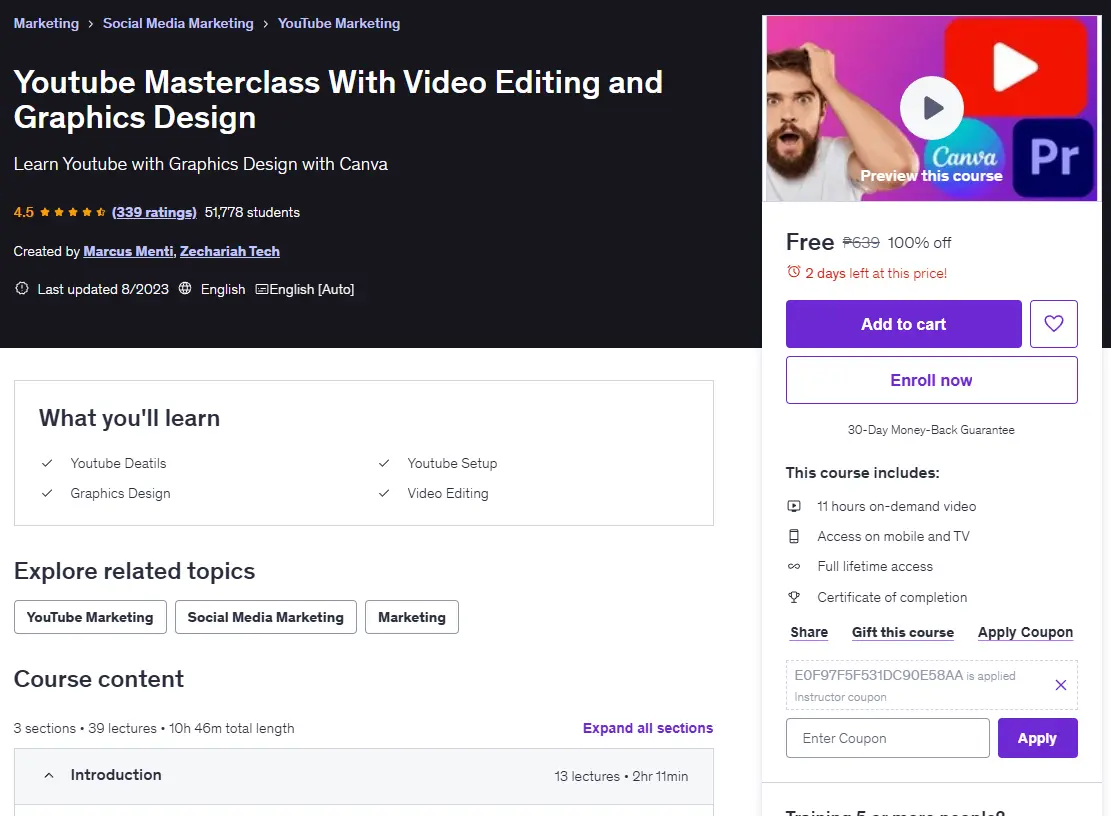
Task: Click the certificate trophy icon
Action: 794,597
